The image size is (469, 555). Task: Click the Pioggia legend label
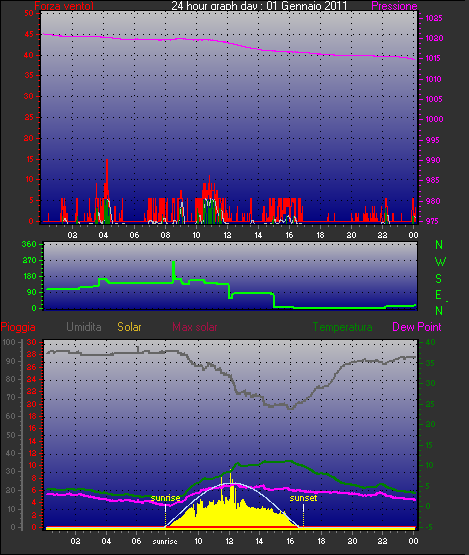(18, 327)
